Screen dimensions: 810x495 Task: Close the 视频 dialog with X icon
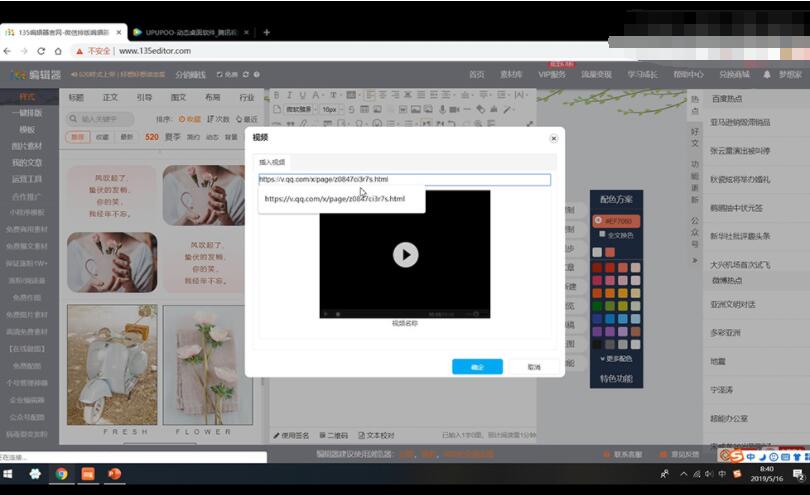[x=553, y=138]
